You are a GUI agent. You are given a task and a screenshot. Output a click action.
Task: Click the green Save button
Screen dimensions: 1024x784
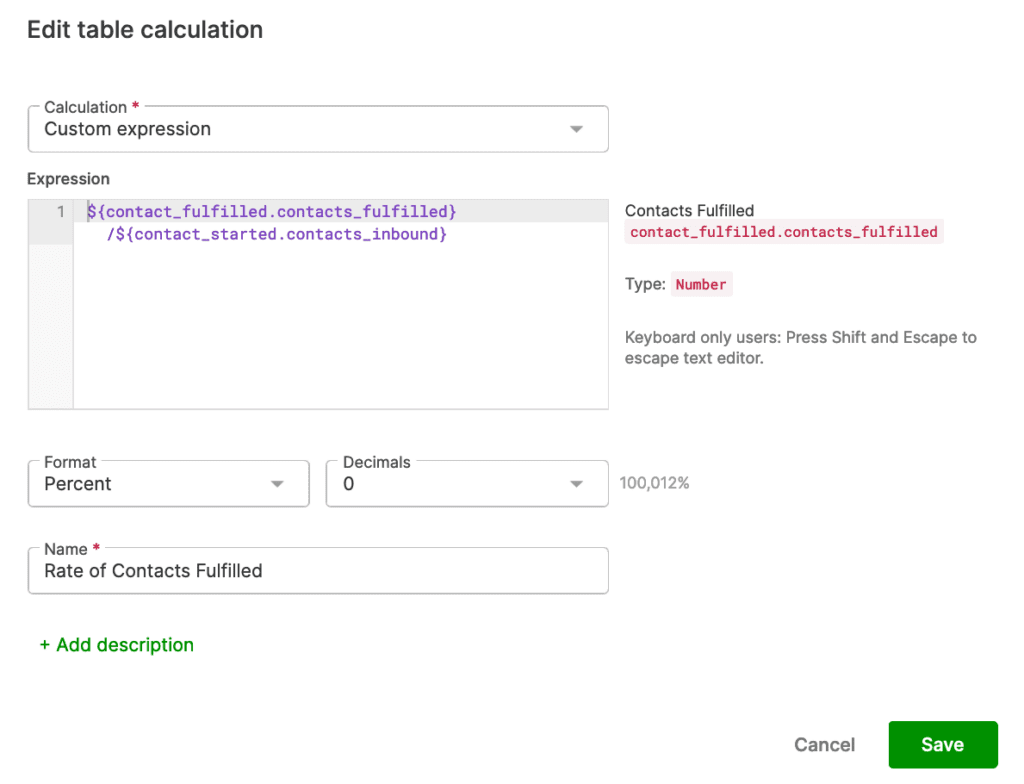click(942, 745)
